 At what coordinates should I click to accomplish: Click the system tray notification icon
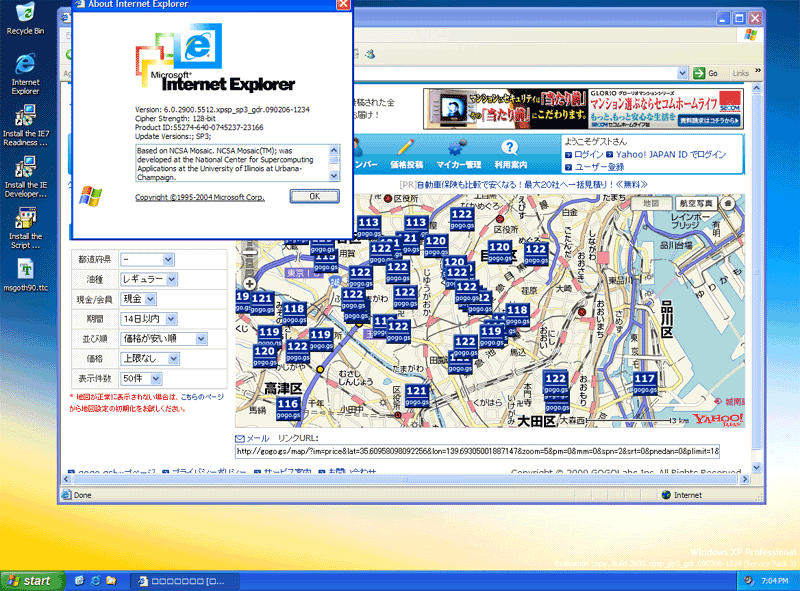tap(748, 581)
